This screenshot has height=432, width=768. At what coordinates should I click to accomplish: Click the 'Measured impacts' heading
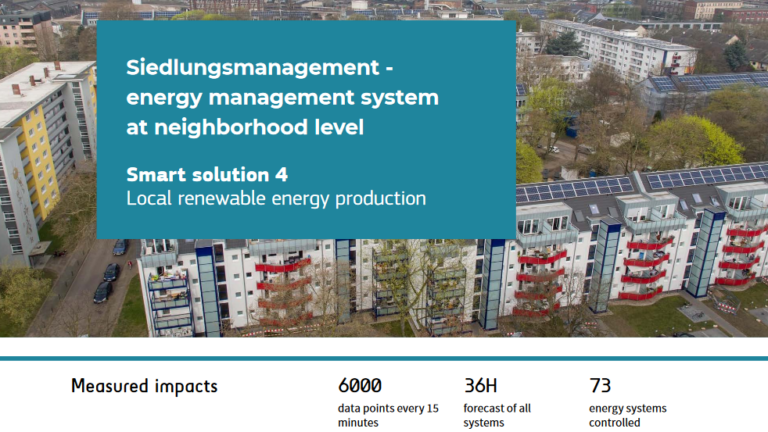pyautogui.click(x=144, y=386)
